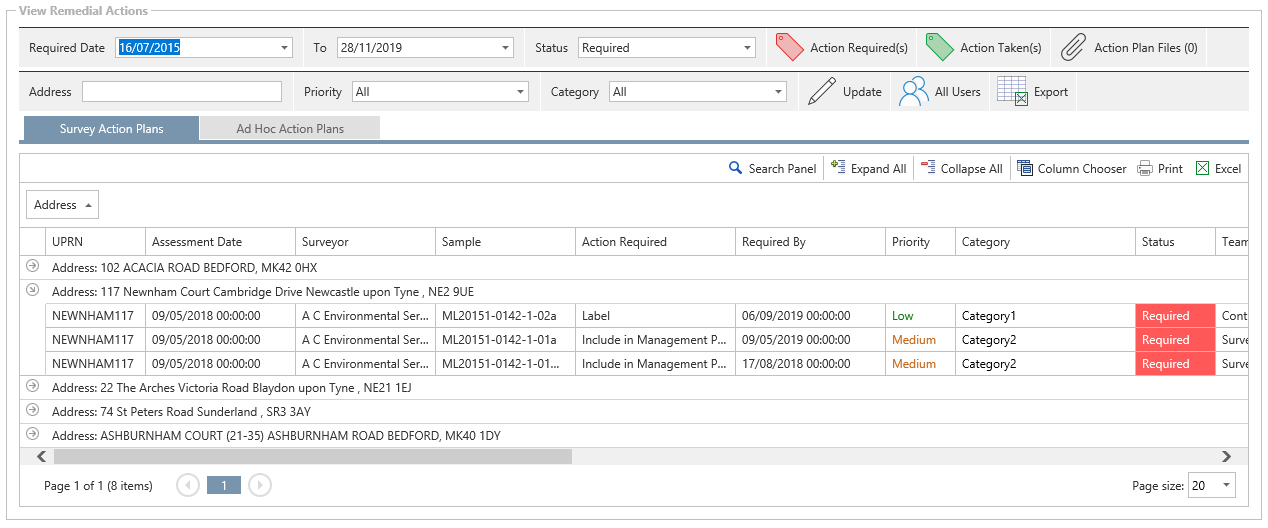
Task: Click the Export spreadsheet icon
Action: pos(1012,92)
